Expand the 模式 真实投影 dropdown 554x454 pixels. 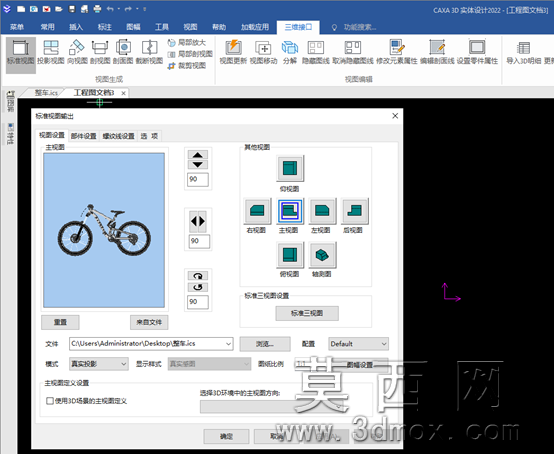coord(99,364)
